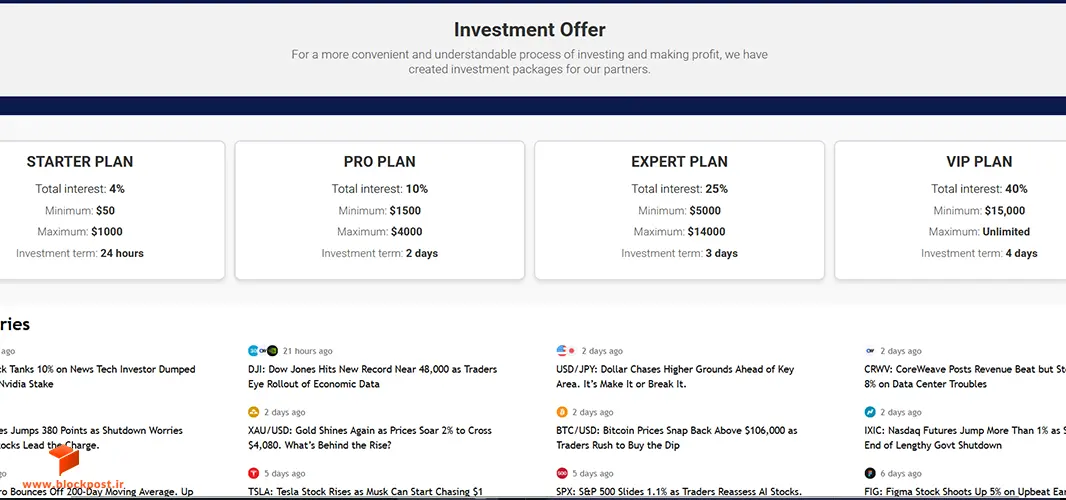Click the CoreWeave CW icon

point(870,351)
